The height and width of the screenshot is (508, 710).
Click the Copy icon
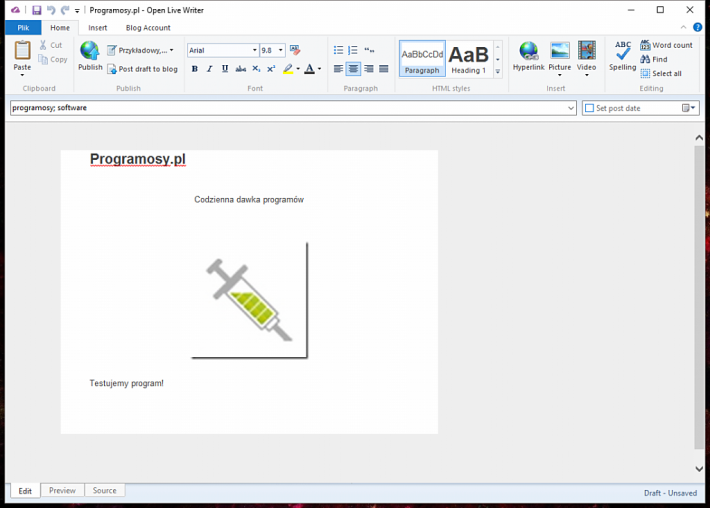coord(43,59)
